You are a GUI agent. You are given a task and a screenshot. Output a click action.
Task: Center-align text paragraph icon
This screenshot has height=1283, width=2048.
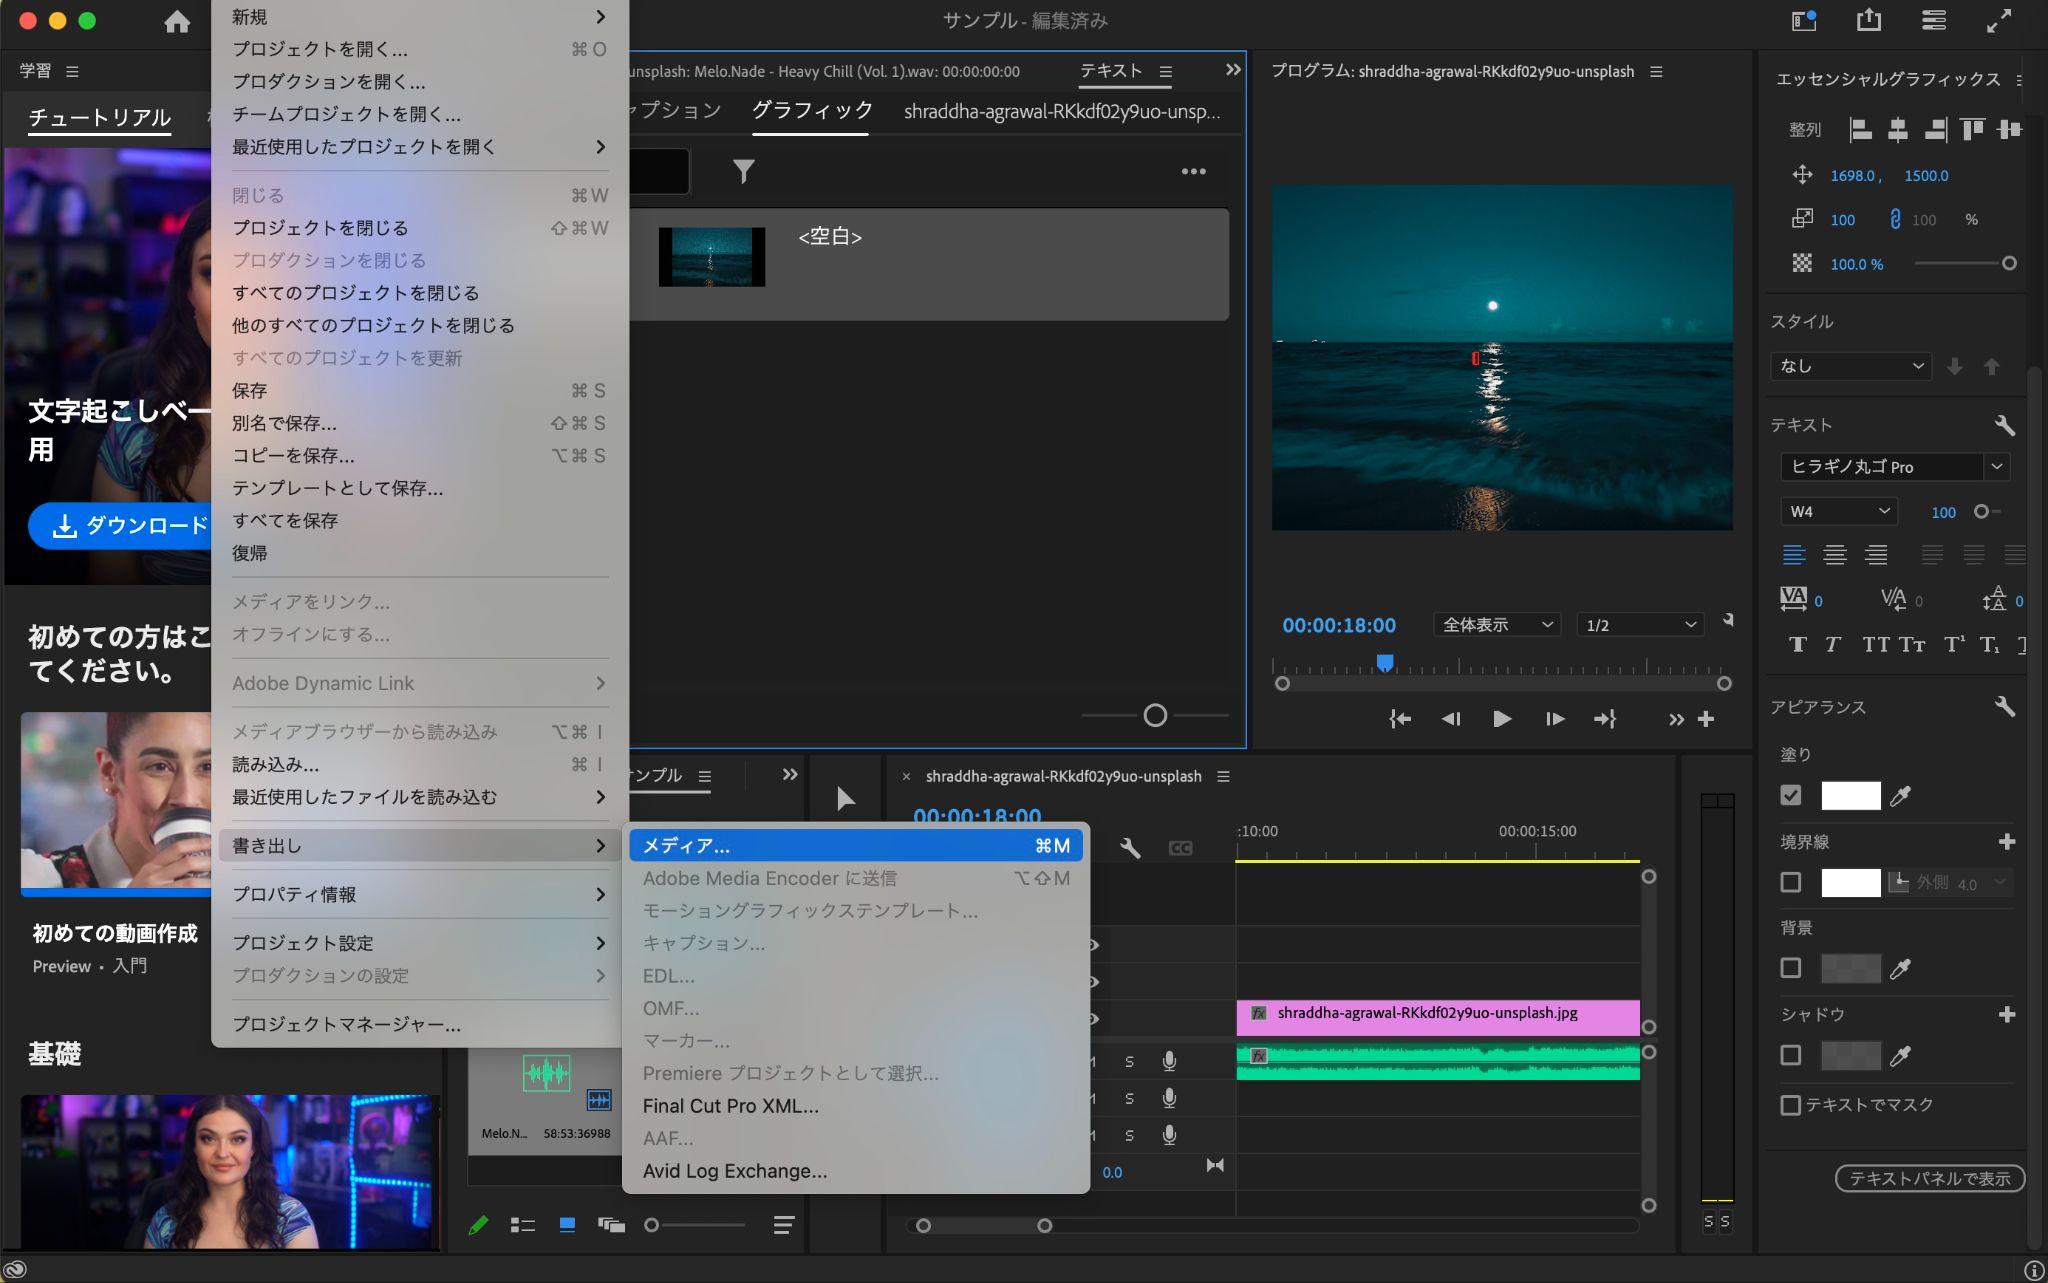(x=1835, y=554)
